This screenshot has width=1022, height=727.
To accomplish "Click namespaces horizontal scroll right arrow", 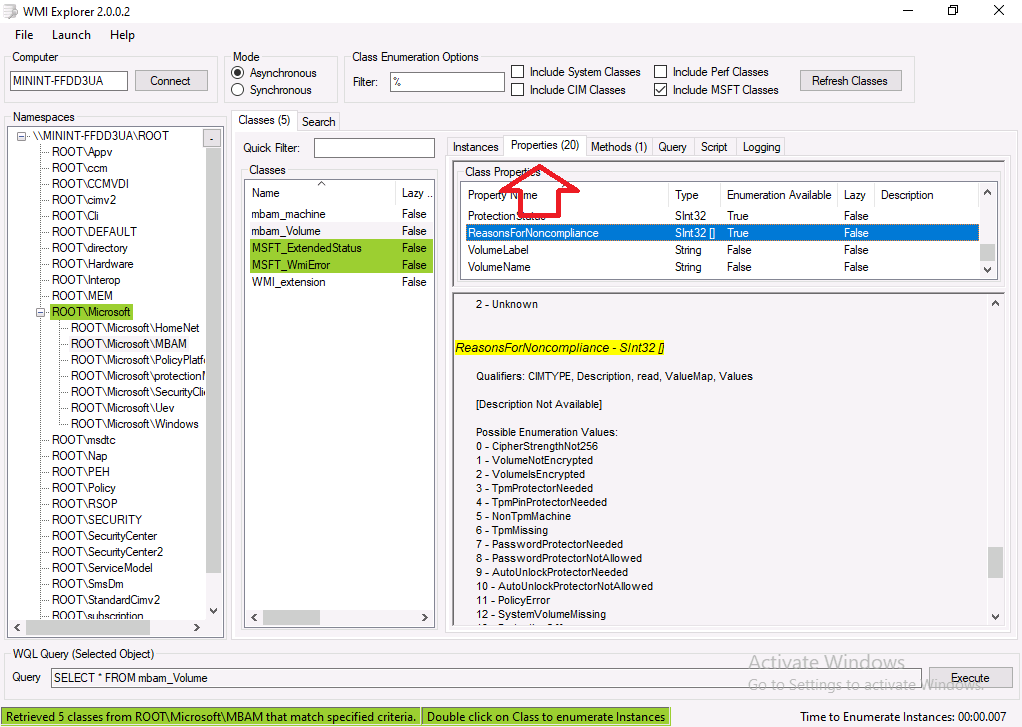I will point(197,627).
